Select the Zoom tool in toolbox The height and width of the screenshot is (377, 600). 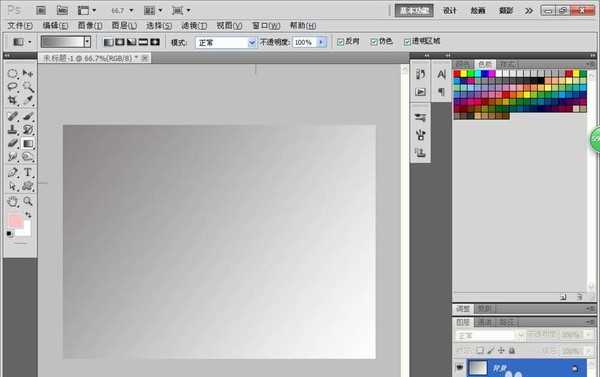tap(28, 201)
